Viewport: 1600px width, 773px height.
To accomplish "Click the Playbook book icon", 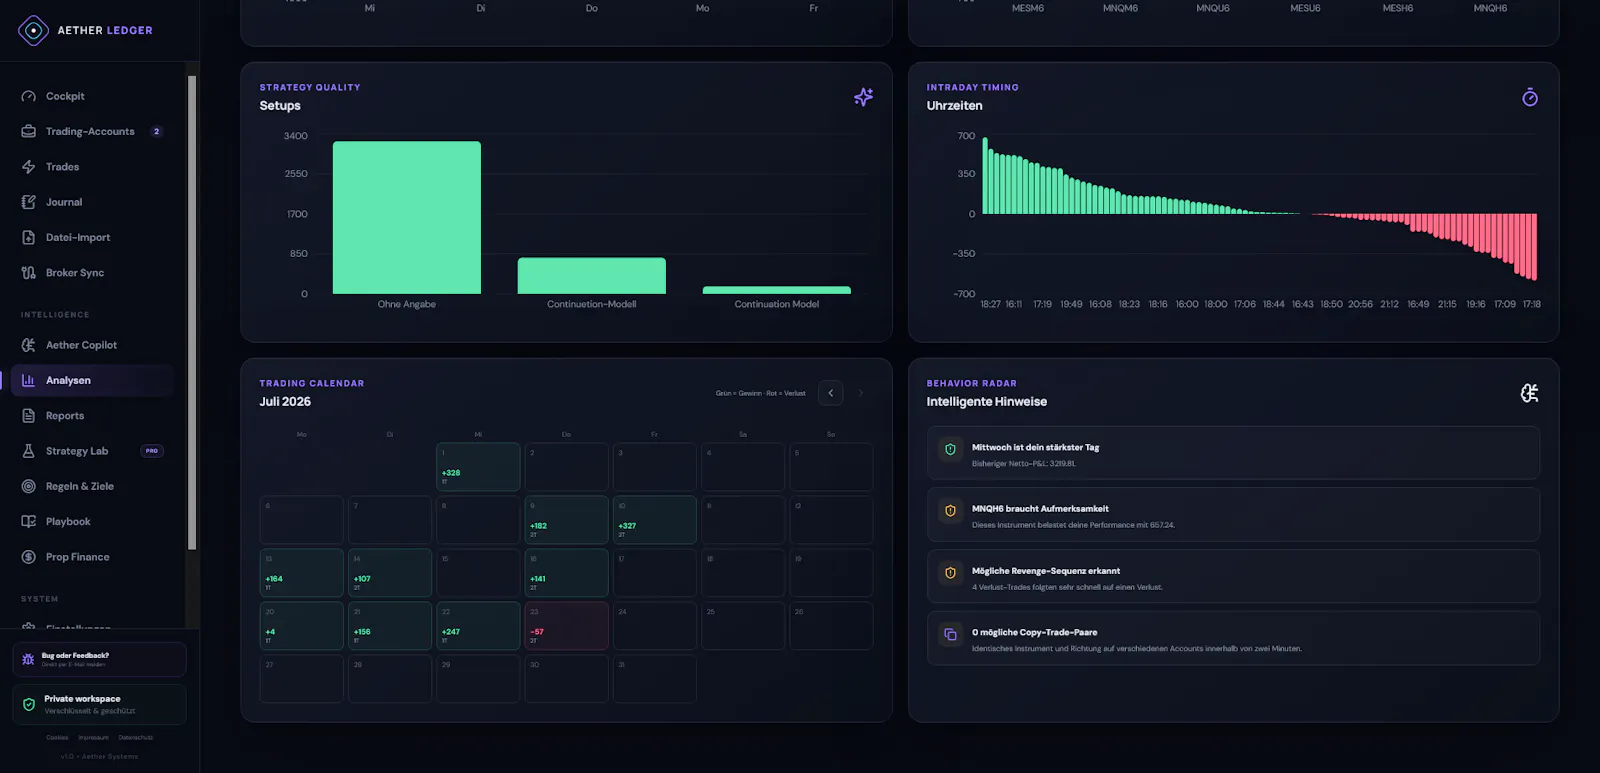I will pyautogui.click(x=28, y=522).
